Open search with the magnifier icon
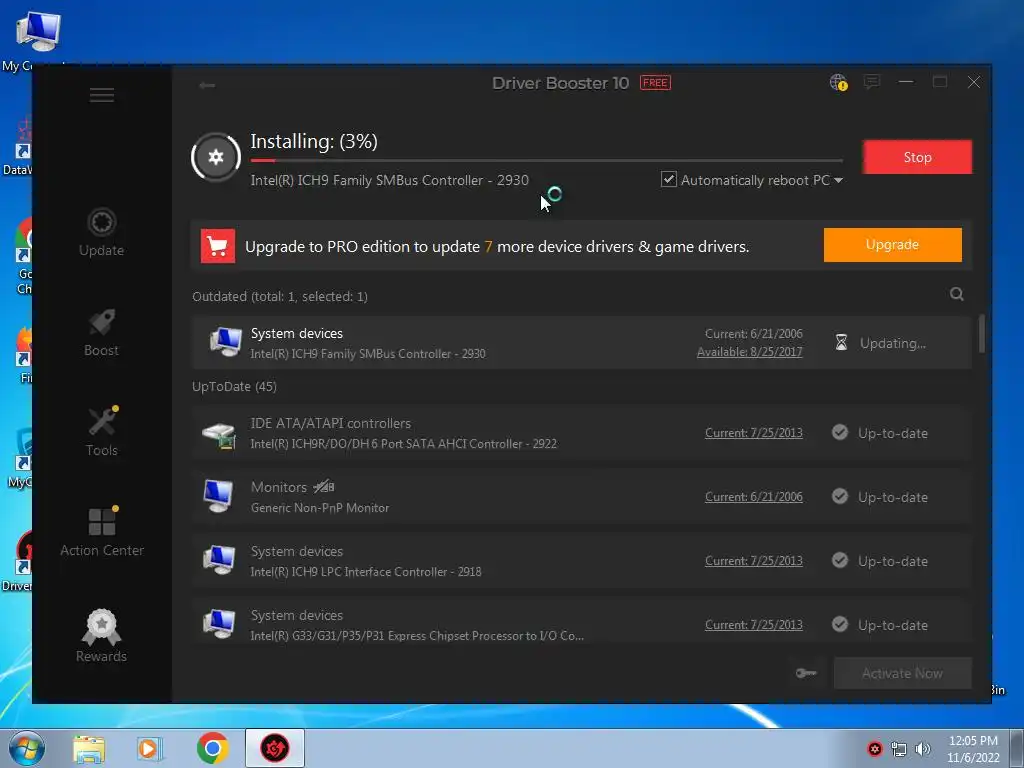 957,294
